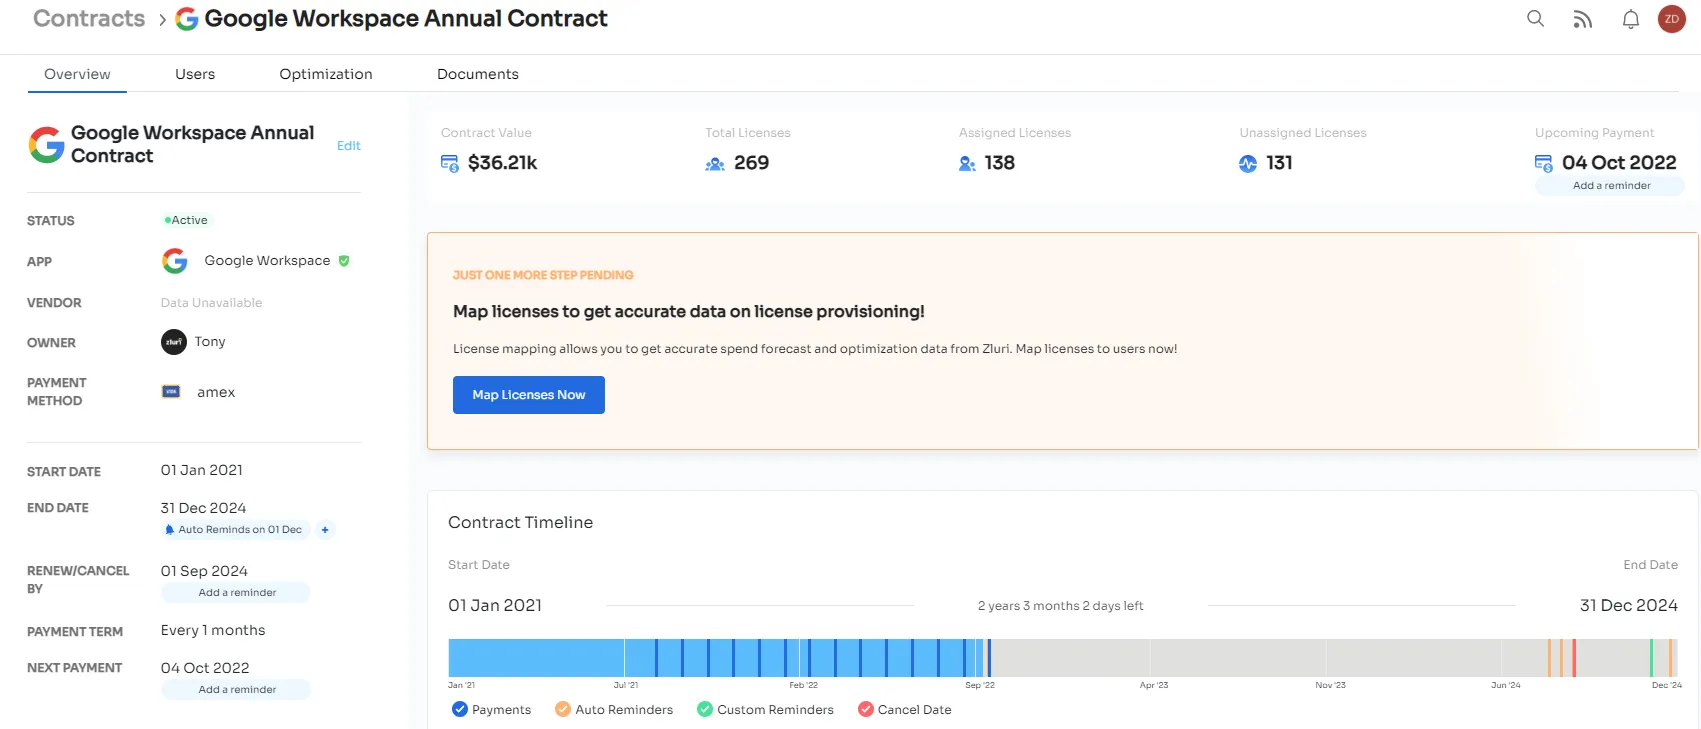Click the Google logo in breadcrumb title

point(187,19)
